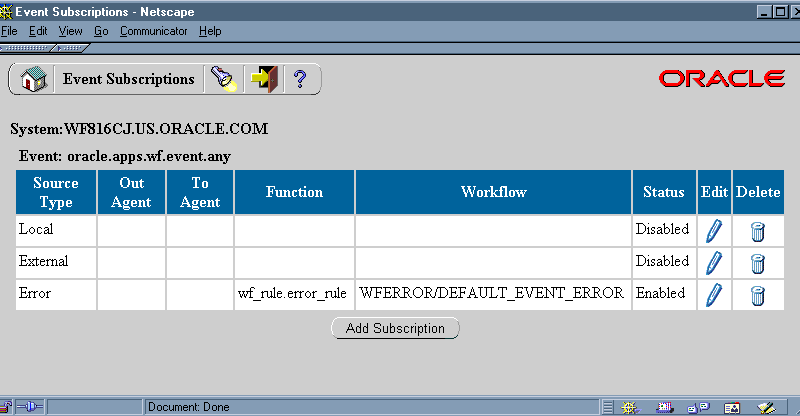Delete the External subscription via trash icon
Viewport: 800px width, 416px height.
coord(757,263)
